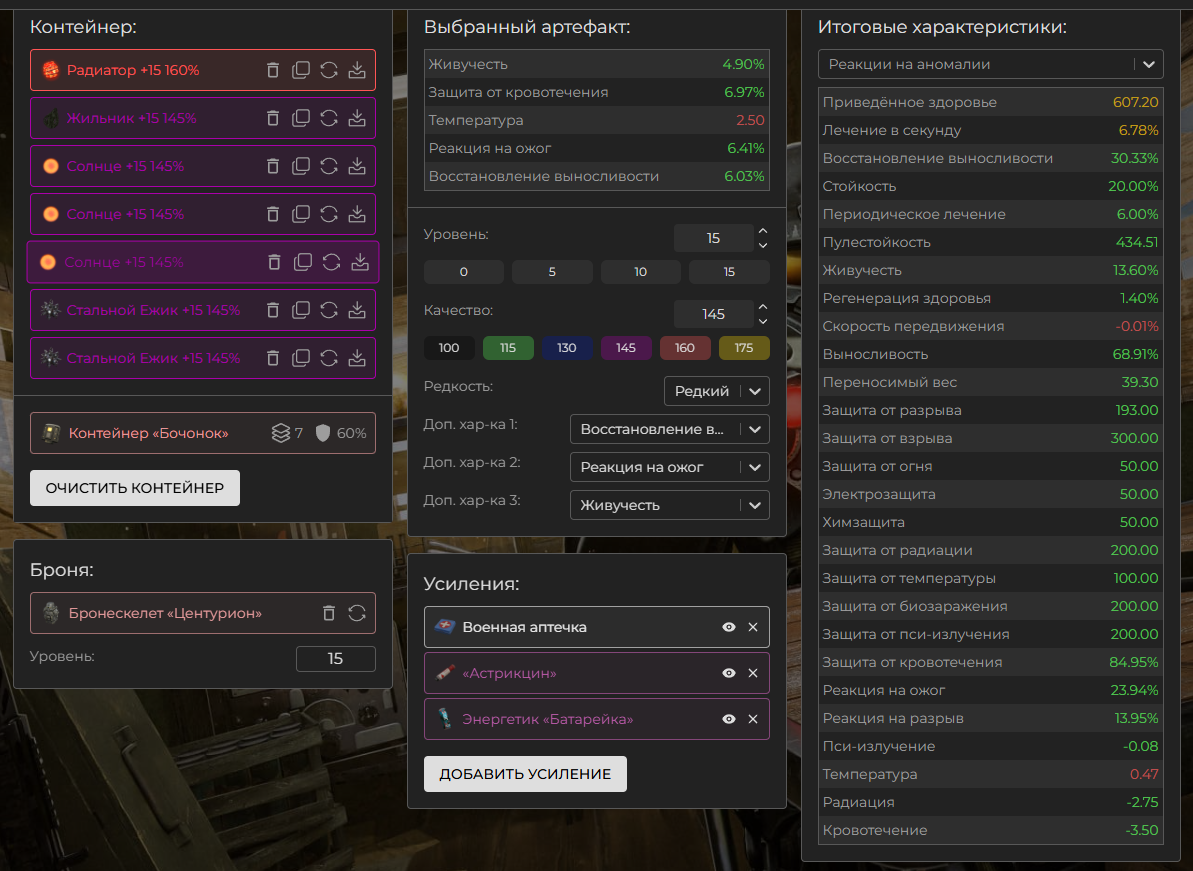The height and width of the screenshot is (871, 1193).
Task: Expand the Реакции на аномалии dropdown
Action: pos(990,64)
